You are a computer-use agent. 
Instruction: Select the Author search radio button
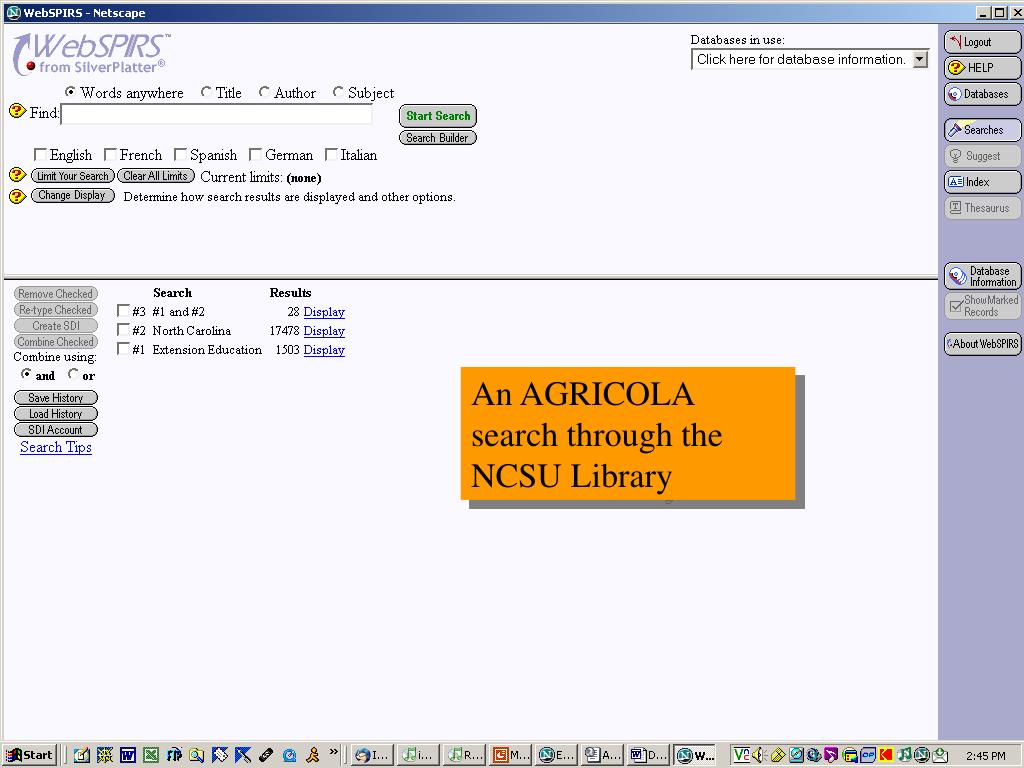(264, 91)
